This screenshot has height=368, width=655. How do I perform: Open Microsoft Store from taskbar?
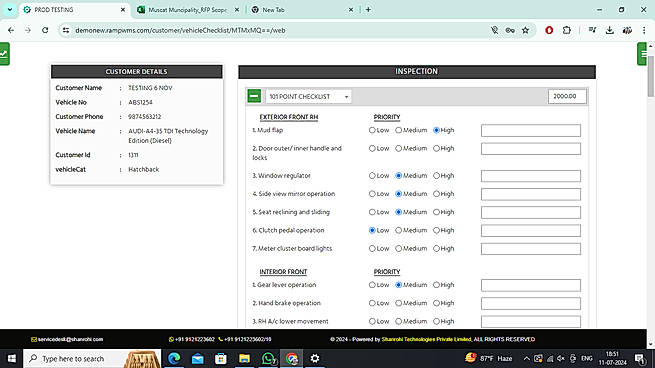tap(221, 358)
